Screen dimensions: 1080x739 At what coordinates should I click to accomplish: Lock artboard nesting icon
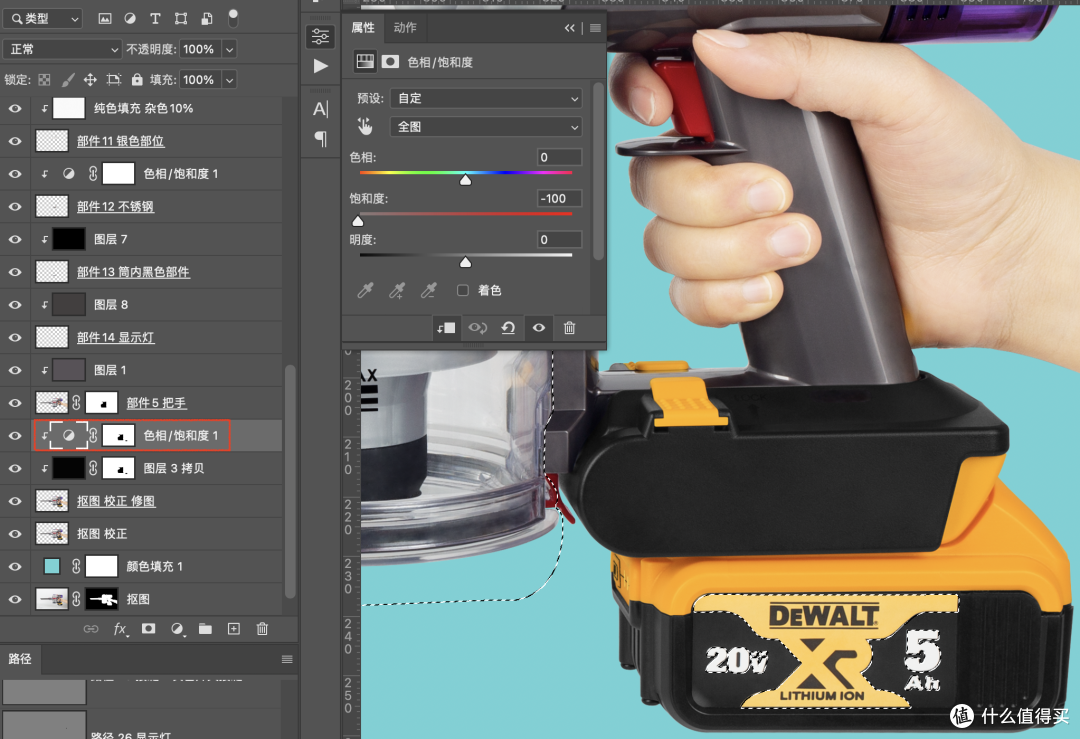tap(114, 80)
